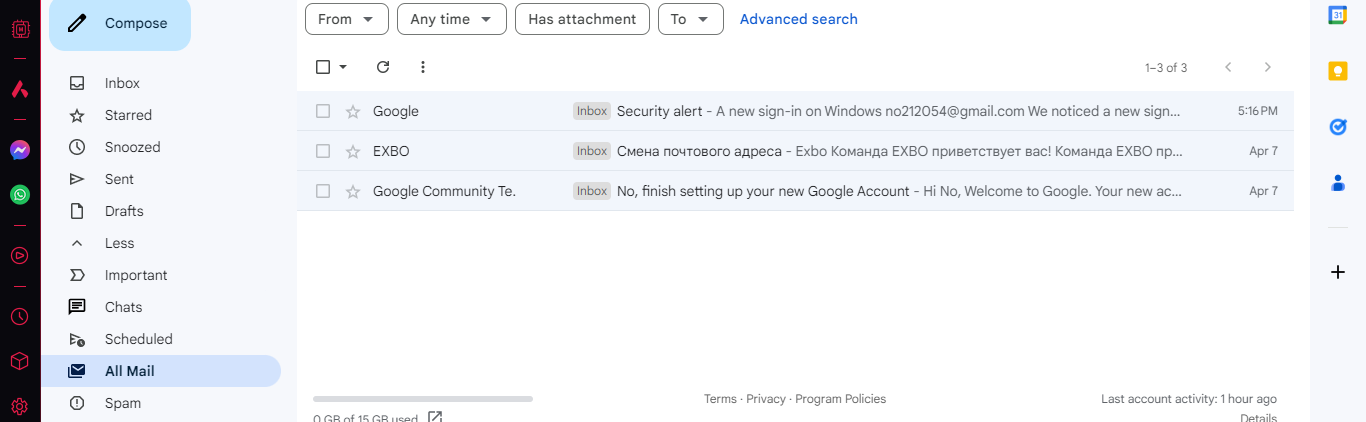Image resolution: width=1366 pixels, height=422 pixels.
Task: Open the Any time filter dropdown
Action: (451, 19)
